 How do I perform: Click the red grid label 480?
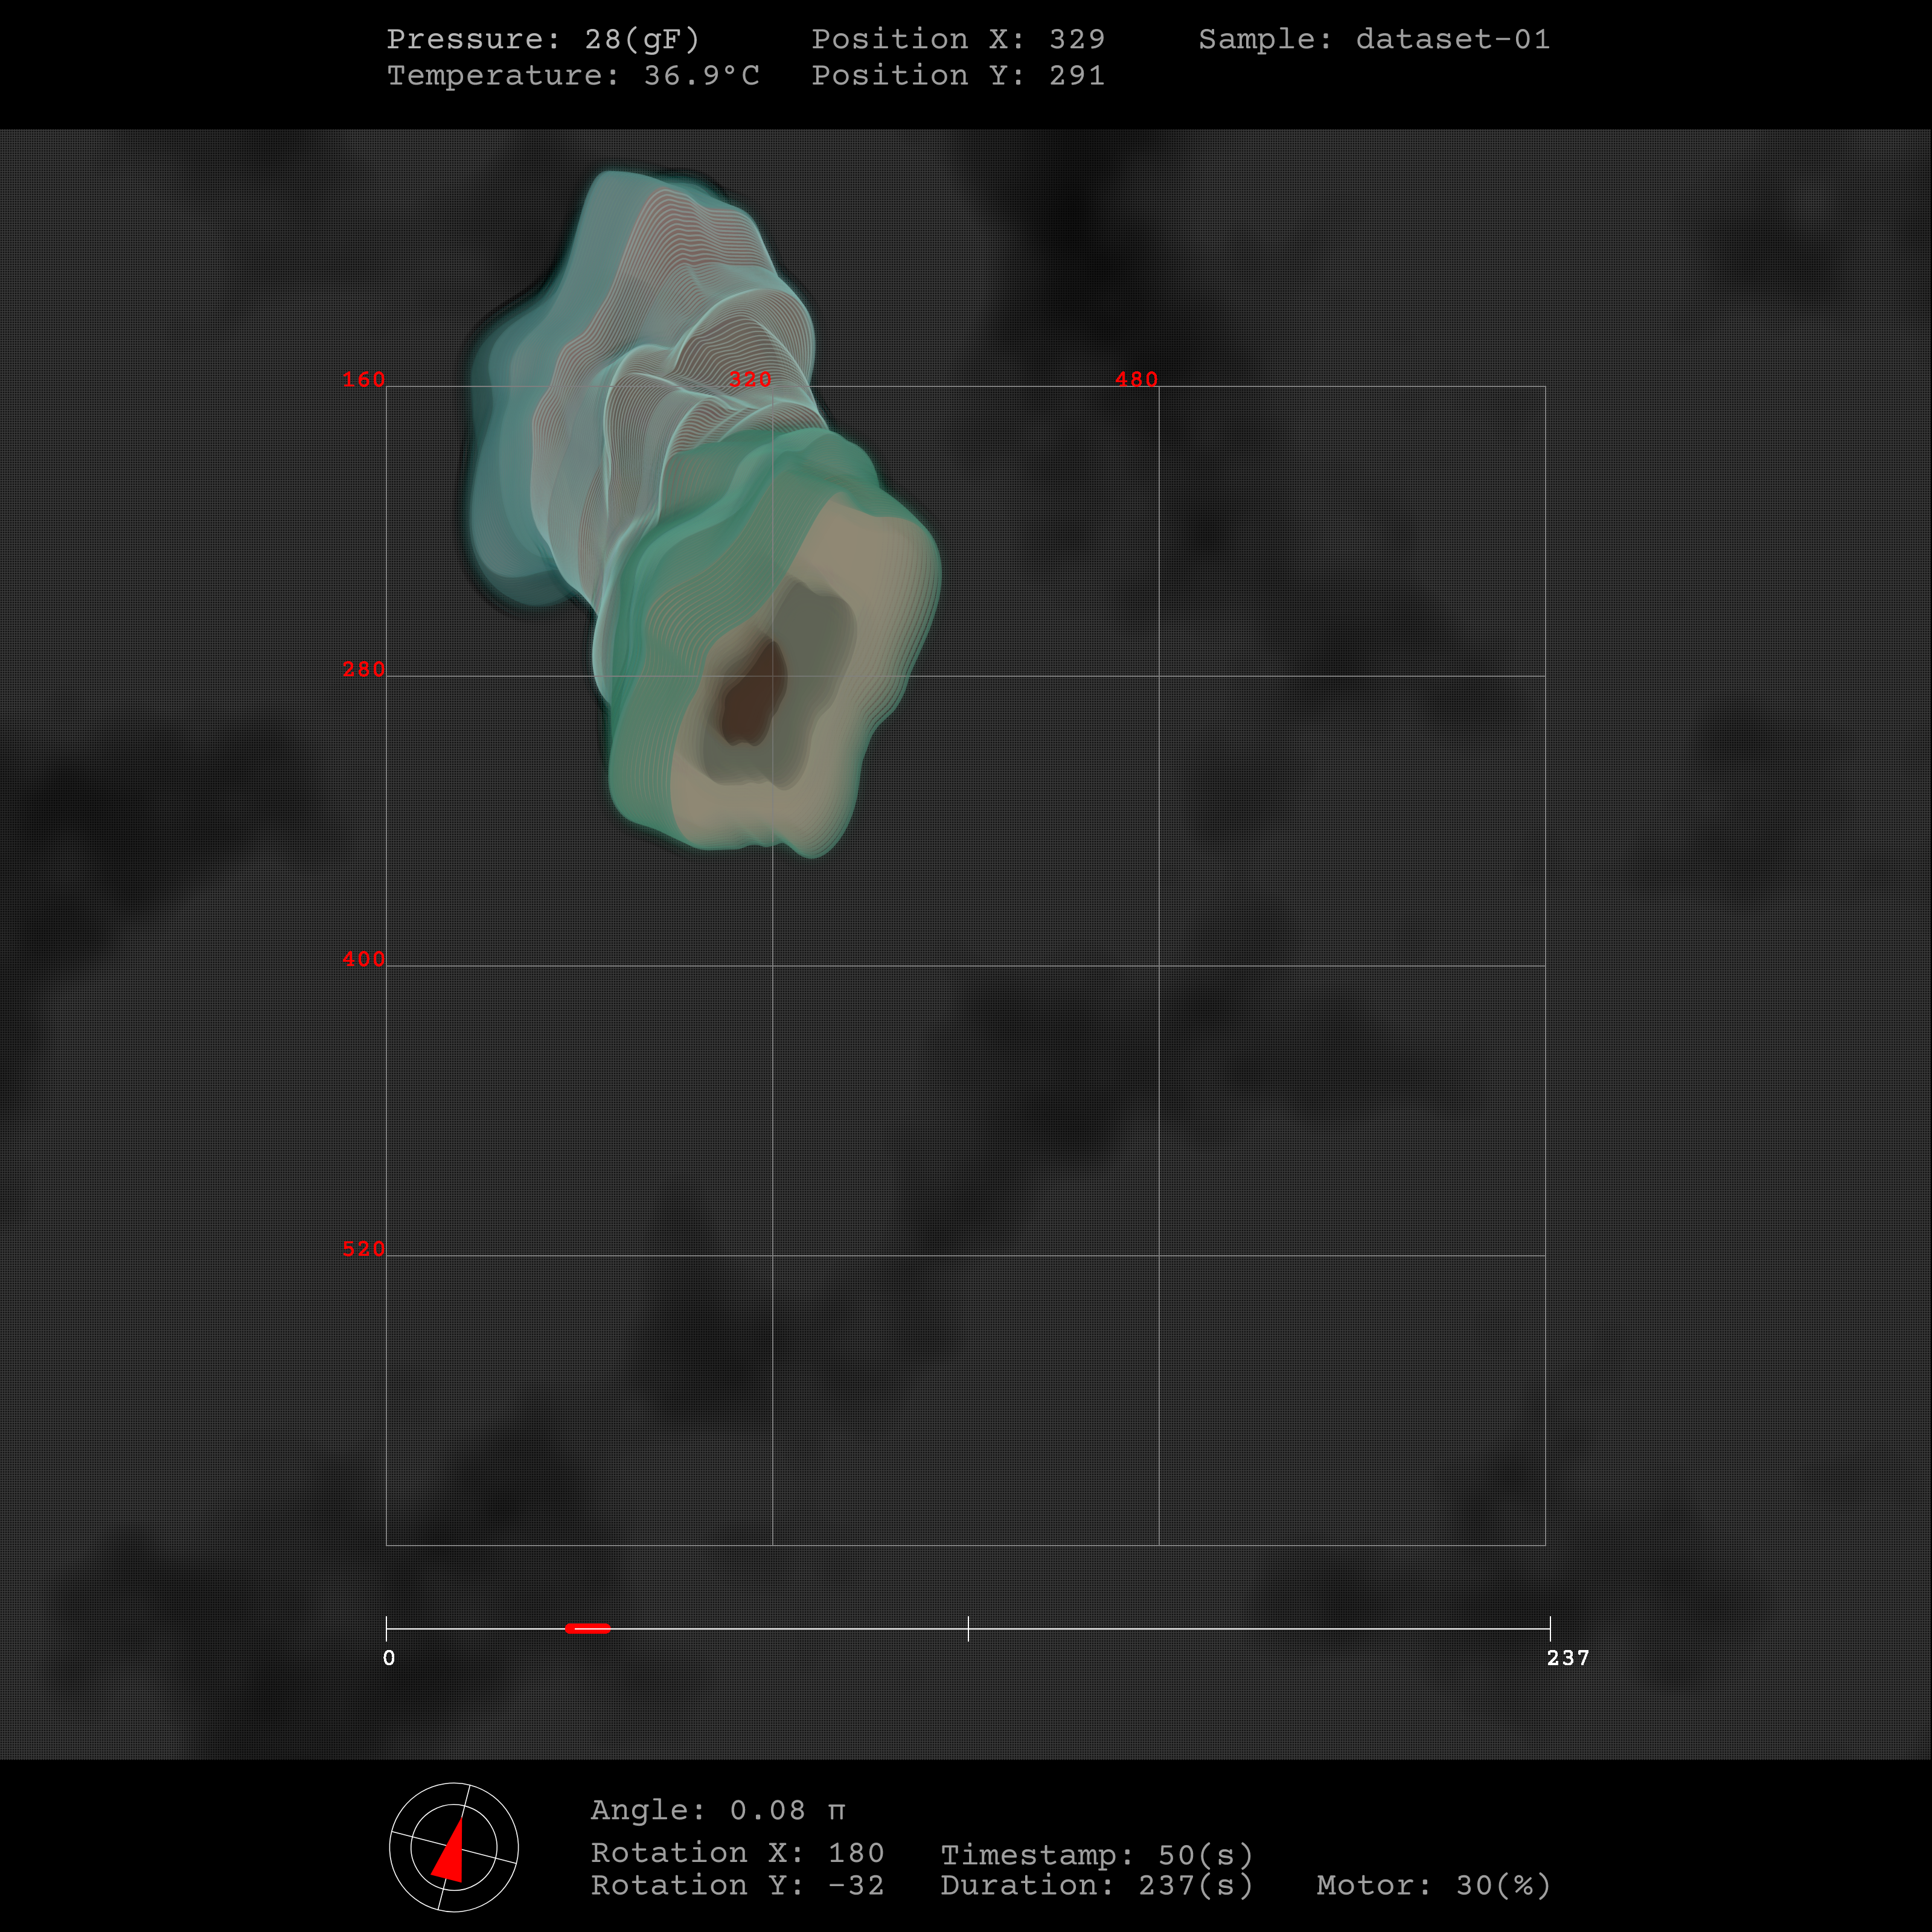coord(1136,380)
